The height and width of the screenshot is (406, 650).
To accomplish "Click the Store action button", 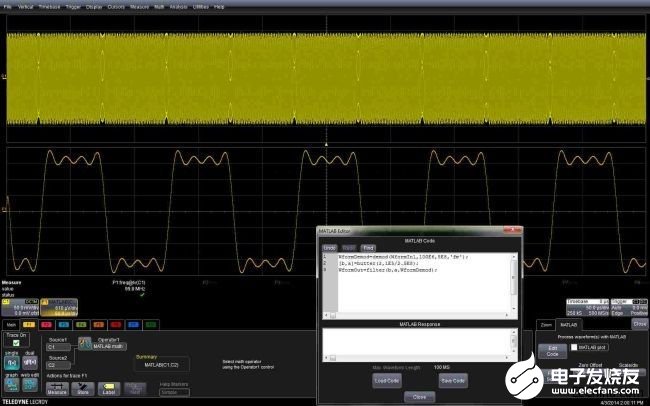I will tap(83, 389).
